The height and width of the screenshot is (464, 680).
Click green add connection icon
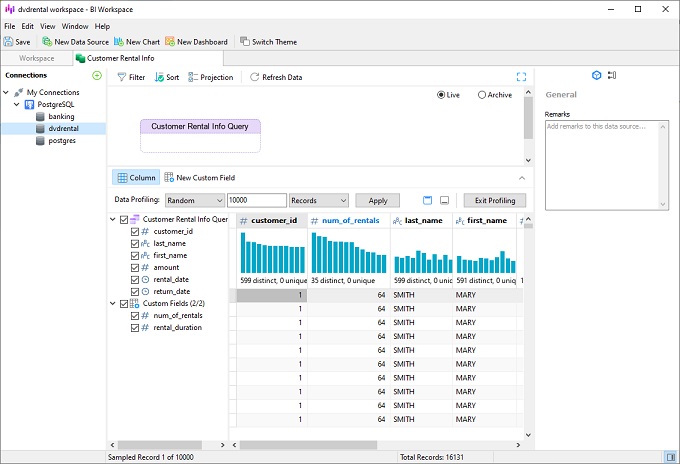[x=97, y=75]
